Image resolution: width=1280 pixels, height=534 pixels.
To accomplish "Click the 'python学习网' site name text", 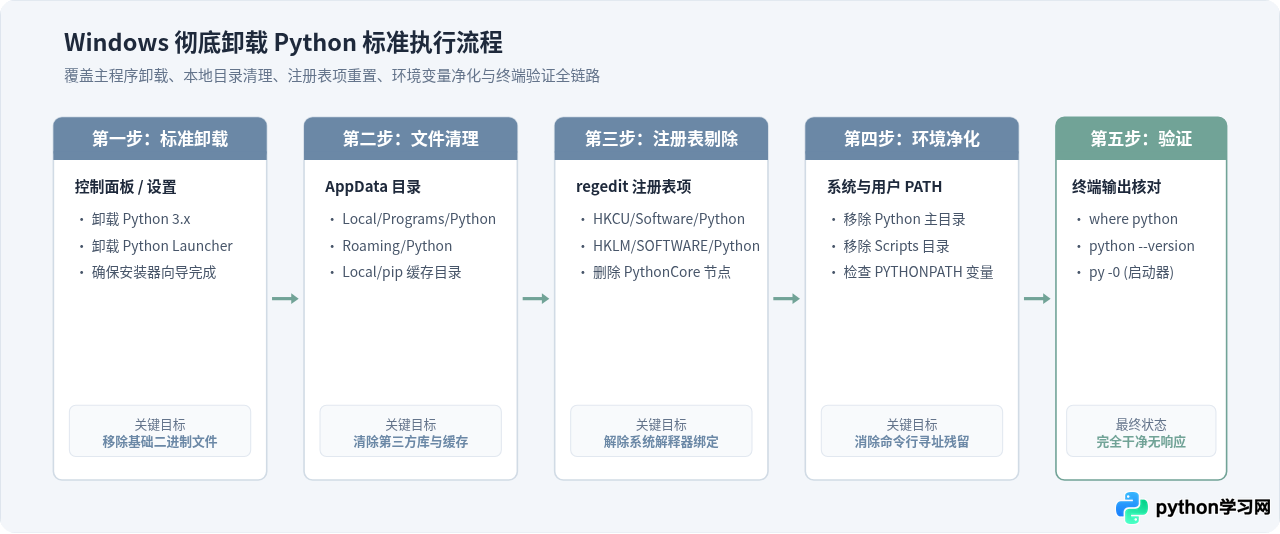I will click(1213, 508).
